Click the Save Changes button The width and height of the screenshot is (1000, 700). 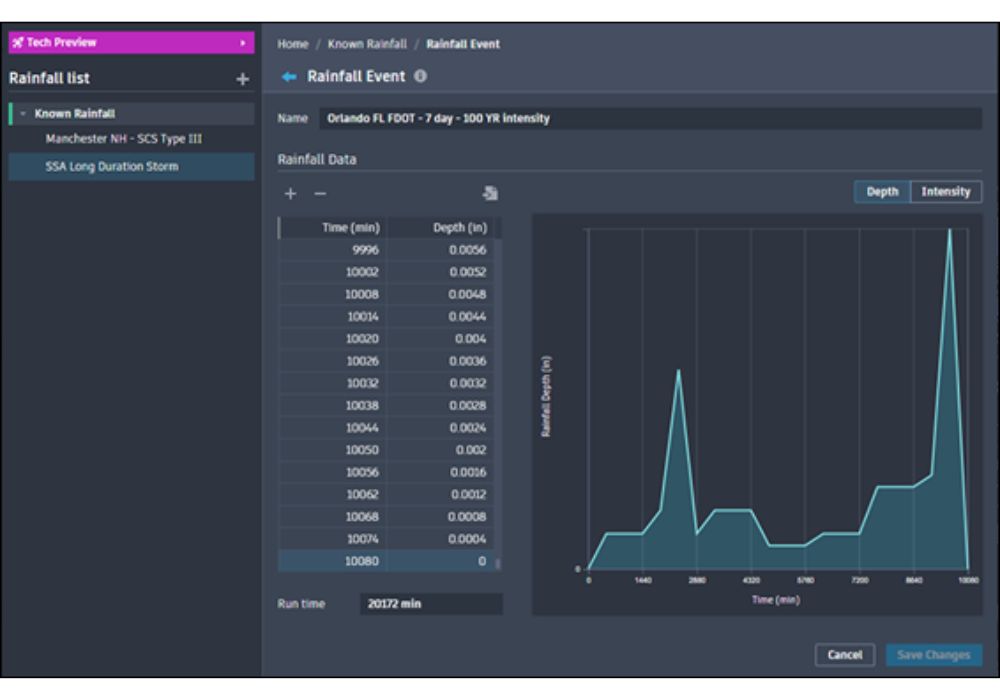(x=933, y=655)
